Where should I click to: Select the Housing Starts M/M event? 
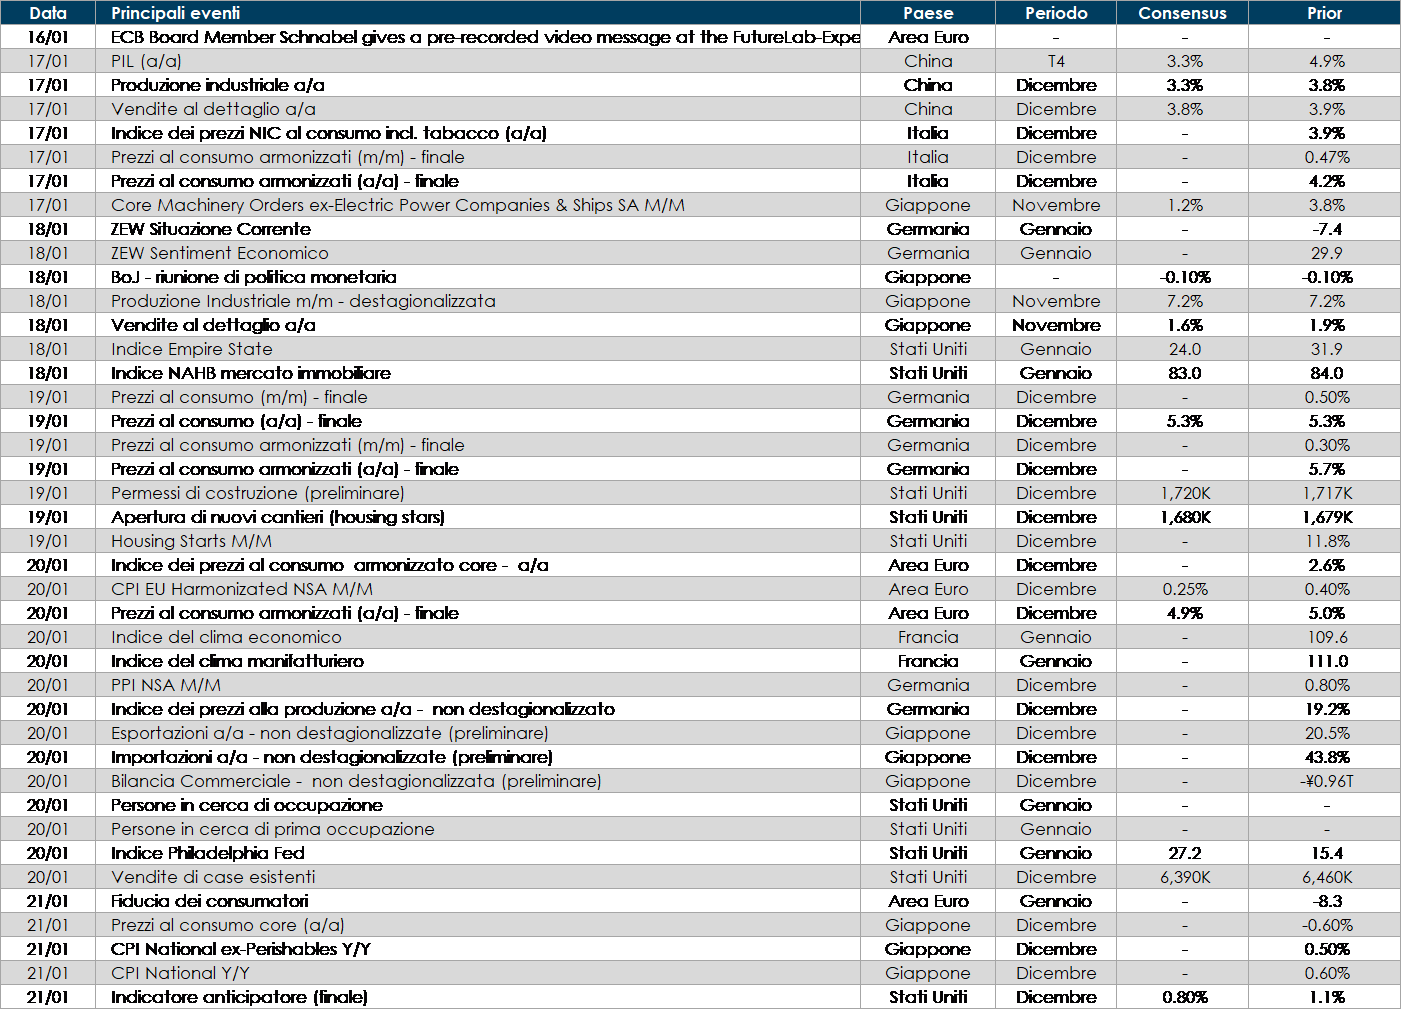(x=191, y=541)
